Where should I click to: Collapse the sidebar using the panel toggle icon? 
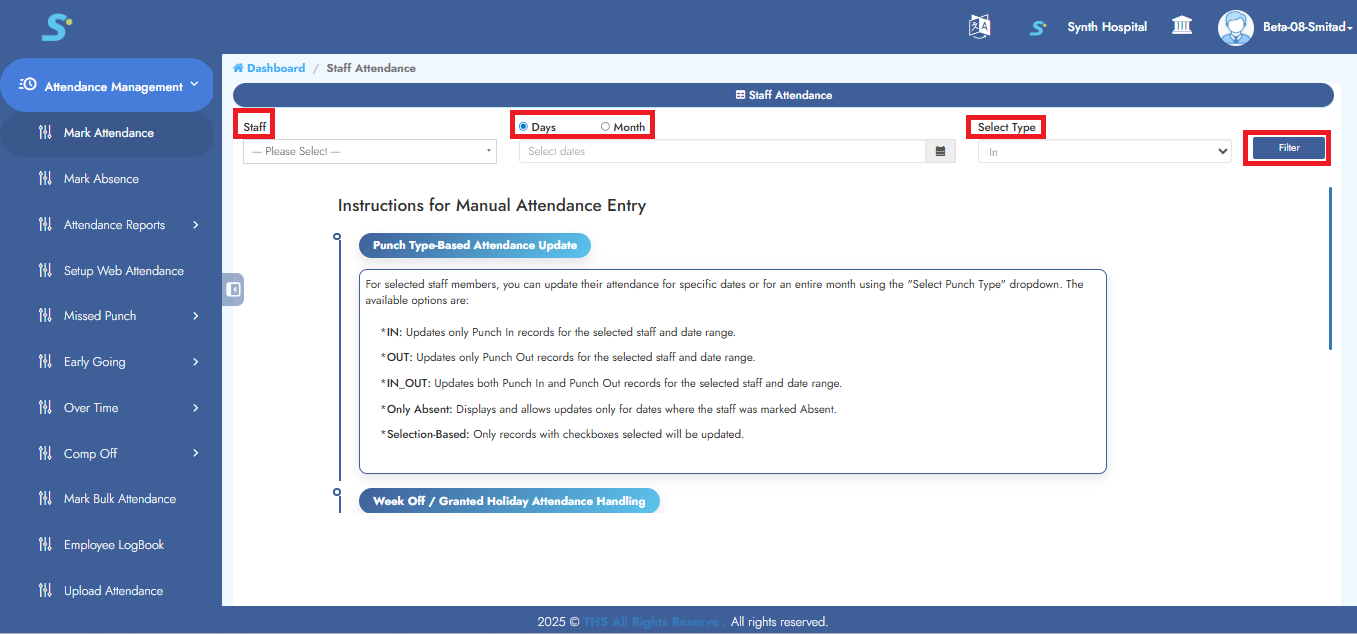tap(233, 290)
